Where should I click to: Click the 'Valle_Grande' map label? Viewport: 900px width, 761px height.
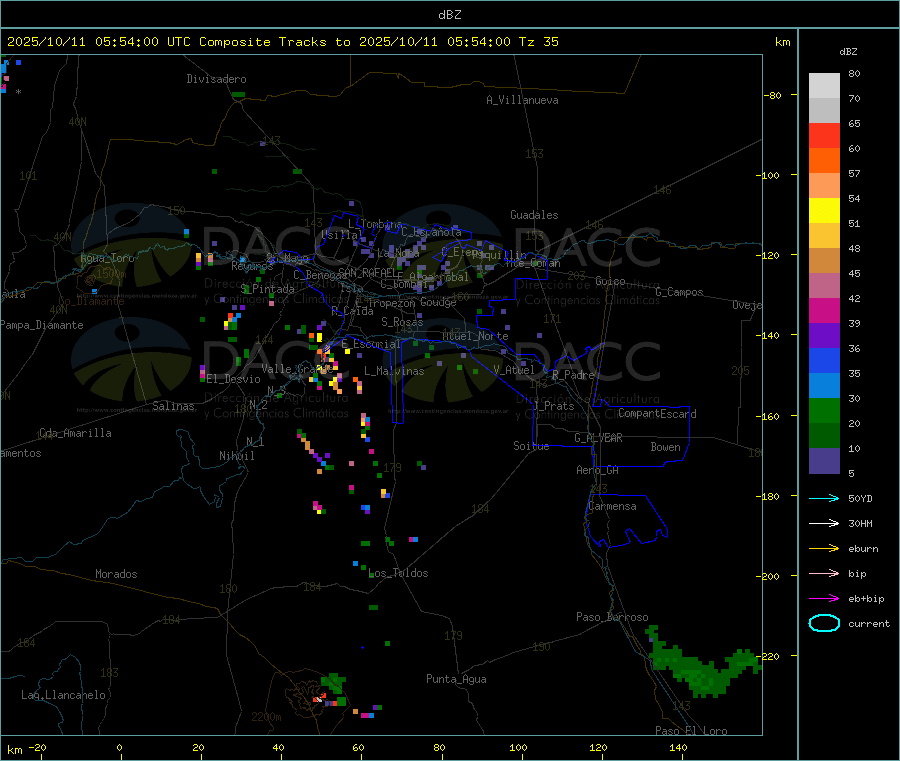click(x=297, y=369)
